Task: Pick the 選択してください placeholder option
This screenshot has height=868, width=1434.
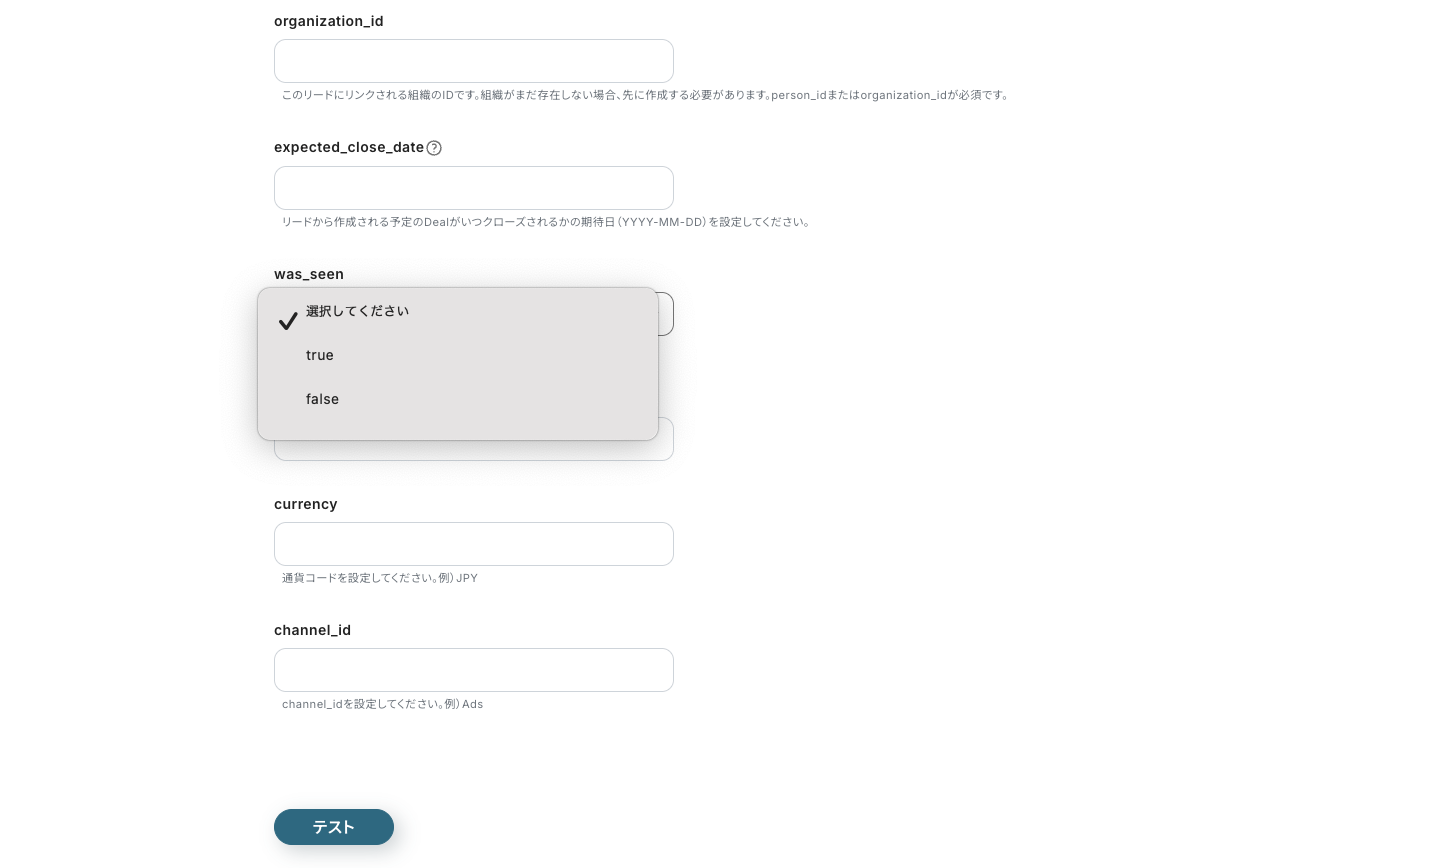Action: click(x=357, y=311)
